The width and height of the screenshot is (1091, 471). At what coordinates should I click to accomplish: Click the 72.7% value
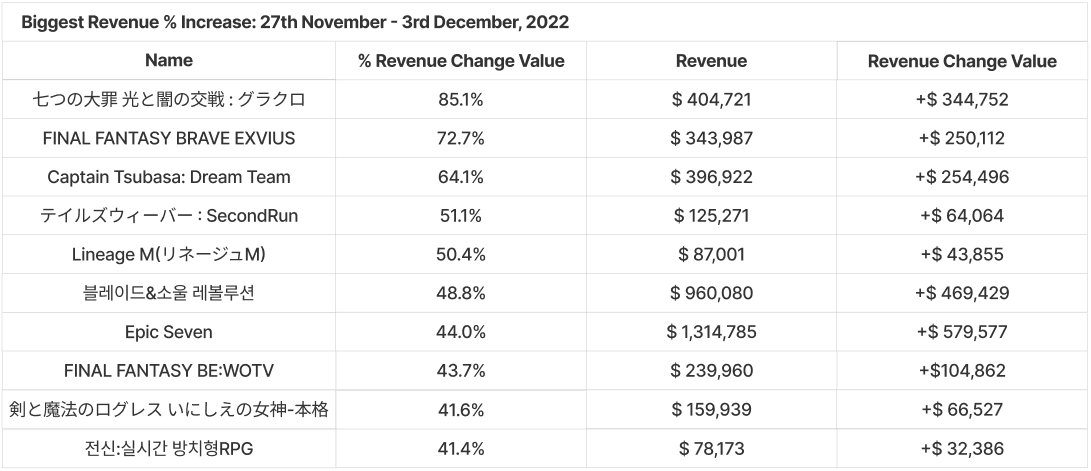coord(461,138)
